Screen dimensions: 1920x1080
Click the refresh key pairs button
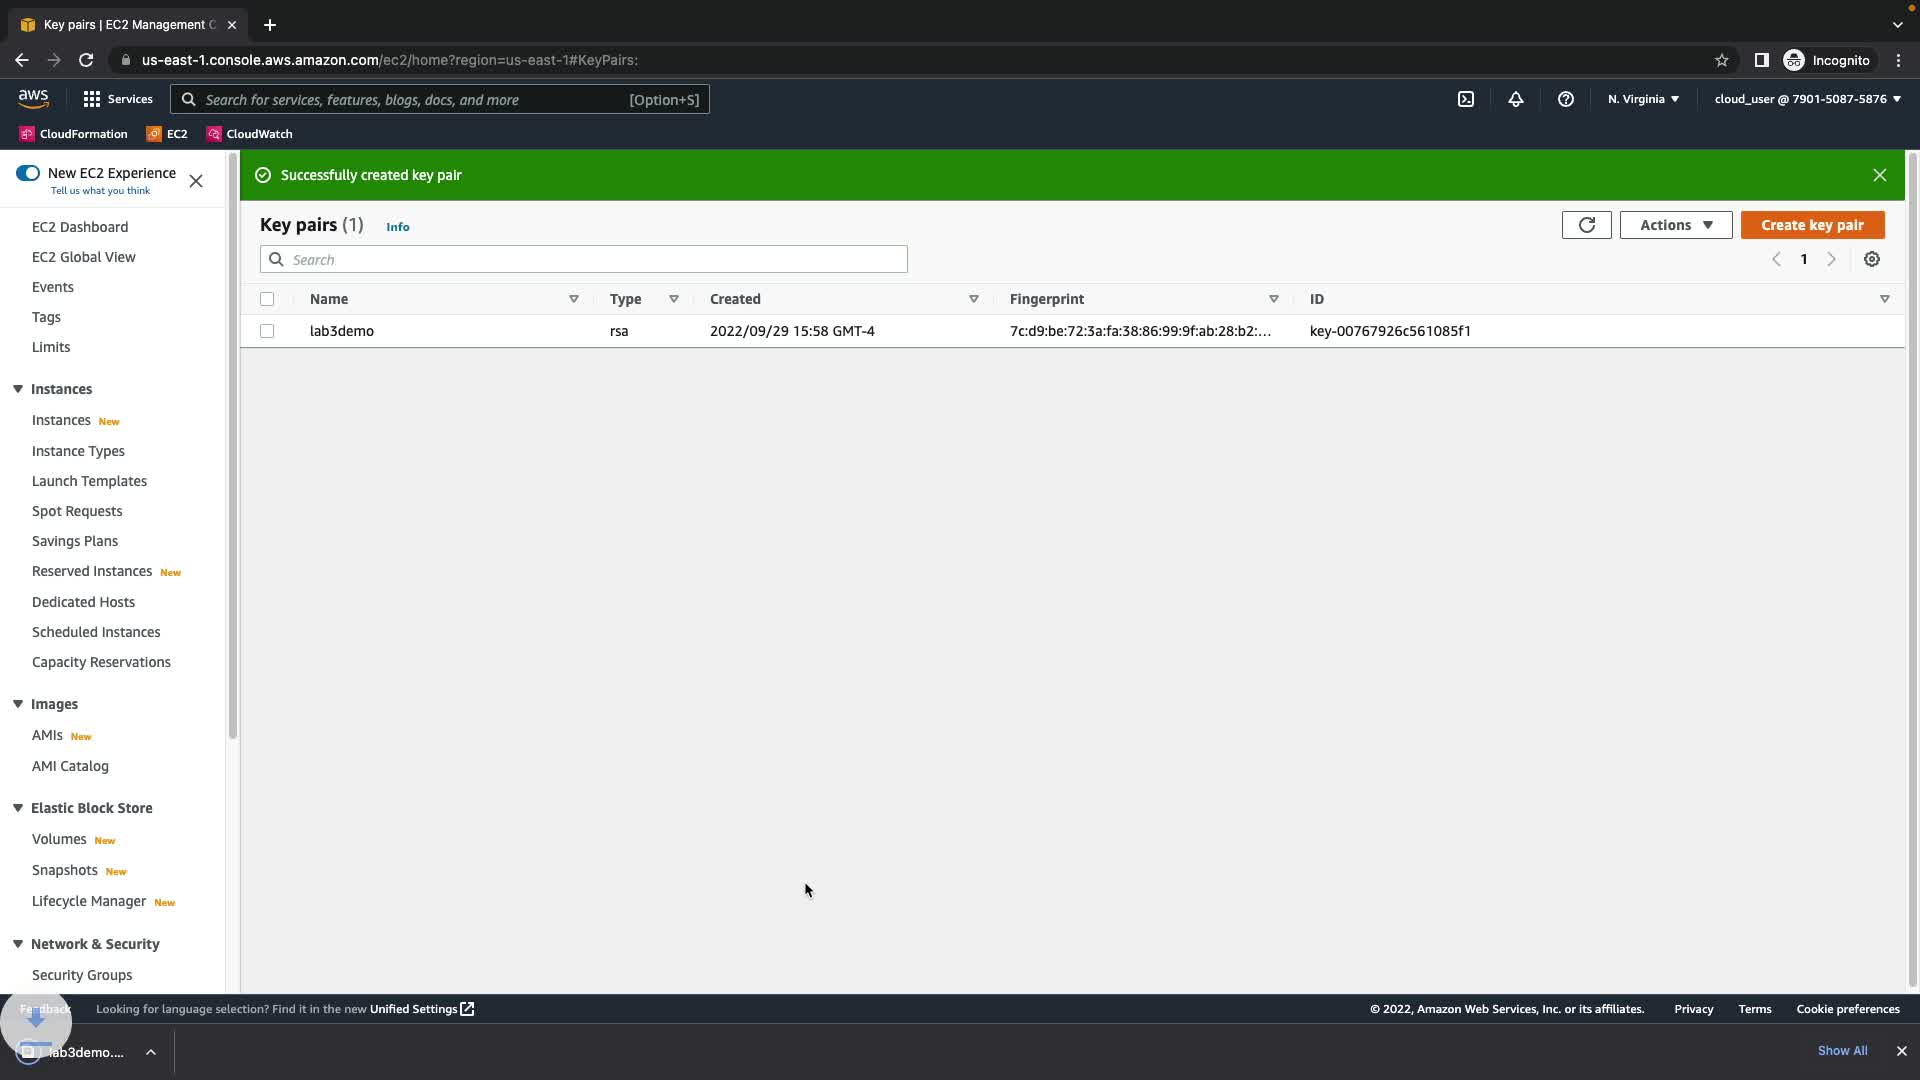pyautogui.click(x=1586, y=225)
